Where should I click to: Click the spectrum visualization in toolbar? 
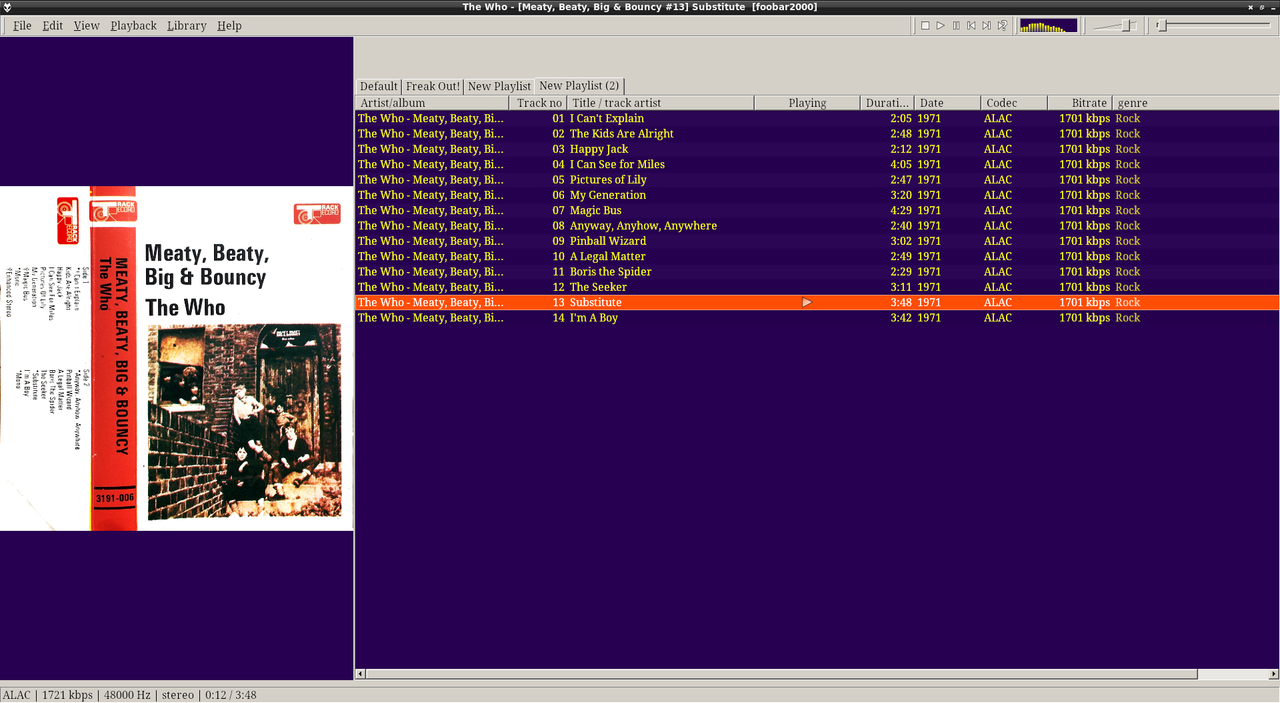pyautogui.click(x=1048, y=25)
